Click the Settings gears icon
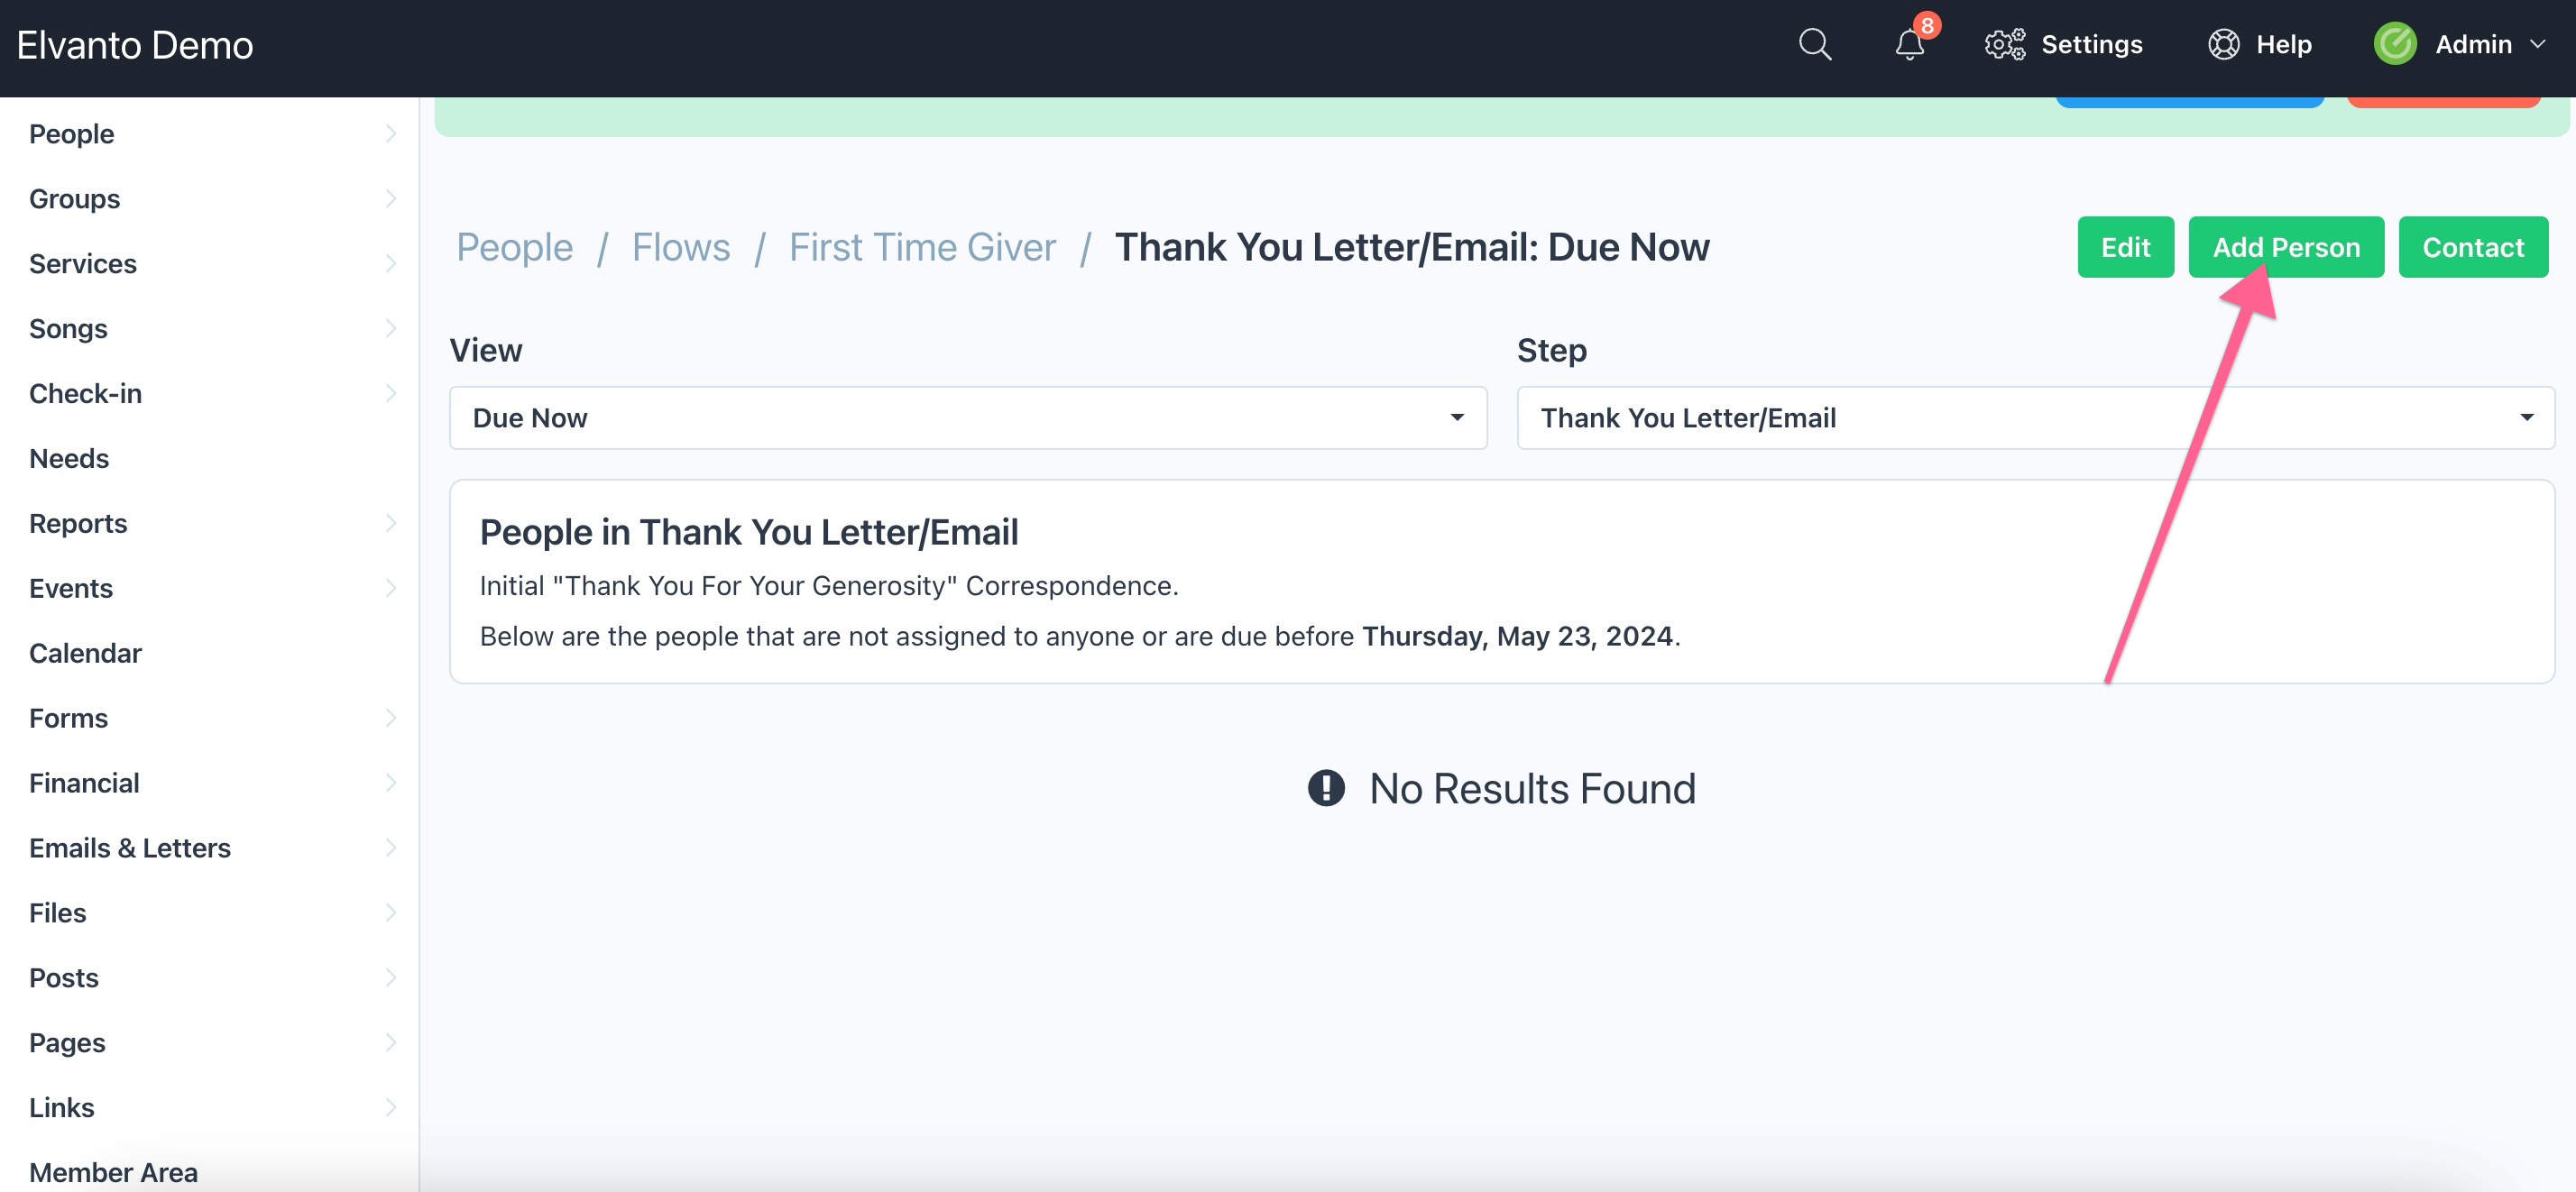The height and width of the screenshot is (1192, 2576). pyautogui.click(x=2005, y=45)
